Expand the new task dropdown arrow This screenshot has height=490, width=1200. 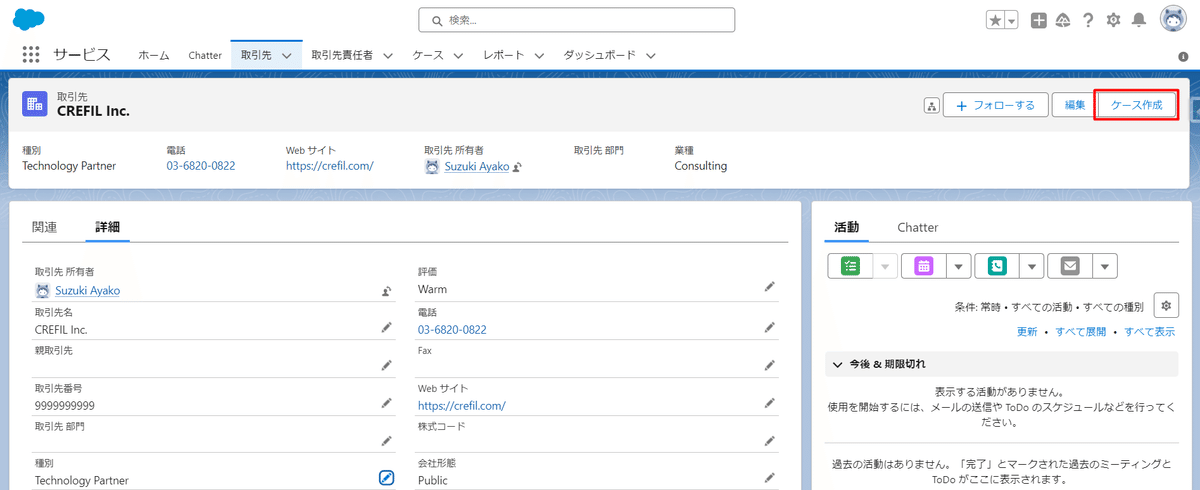(x=885, y=266)
